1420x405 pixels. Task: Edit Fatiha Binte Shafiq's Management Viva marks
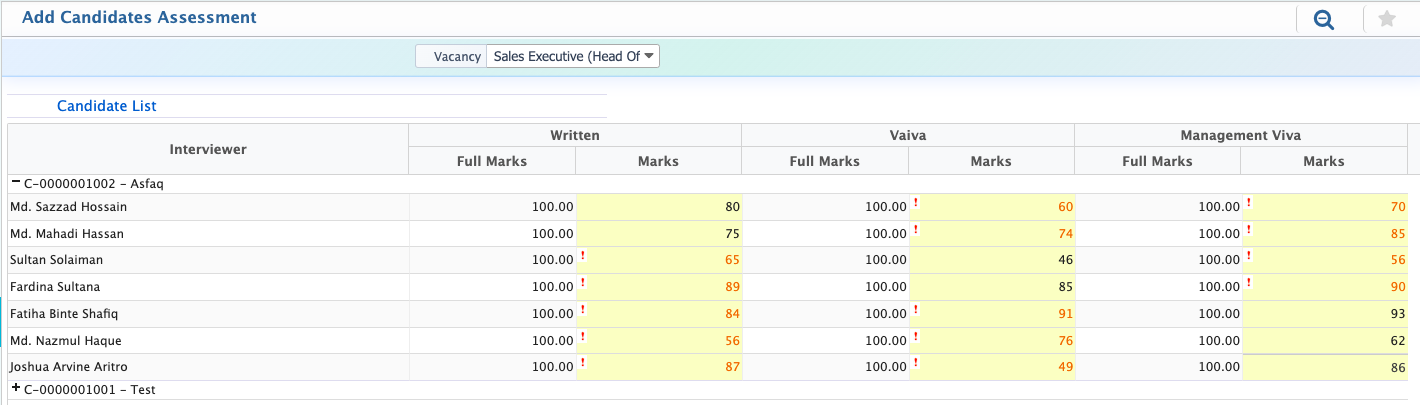tap(1324, 314)
